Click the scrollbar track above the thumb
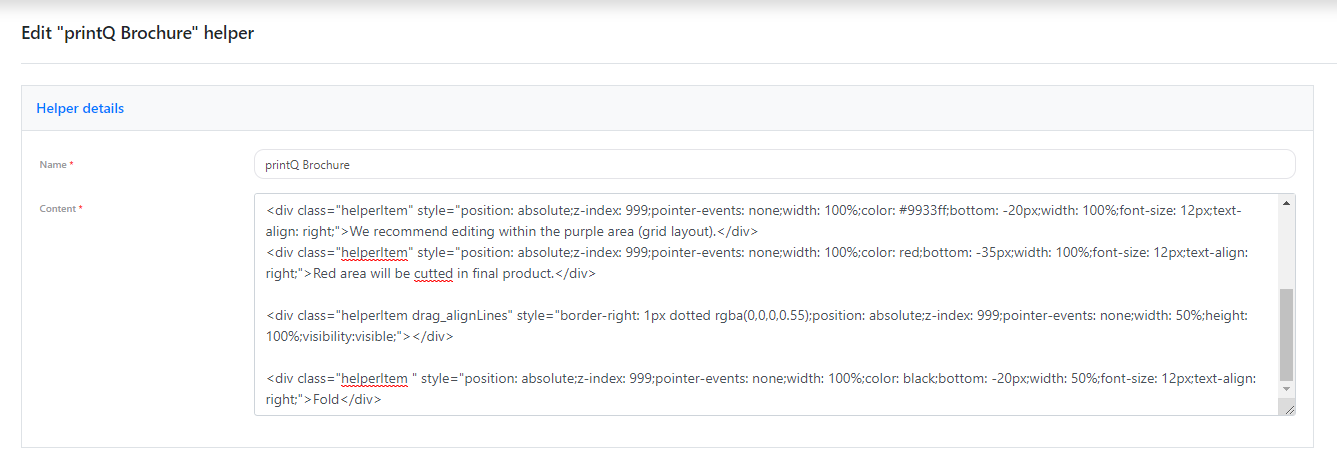Screen dimensions: 1337x469 pos(1286,249)
